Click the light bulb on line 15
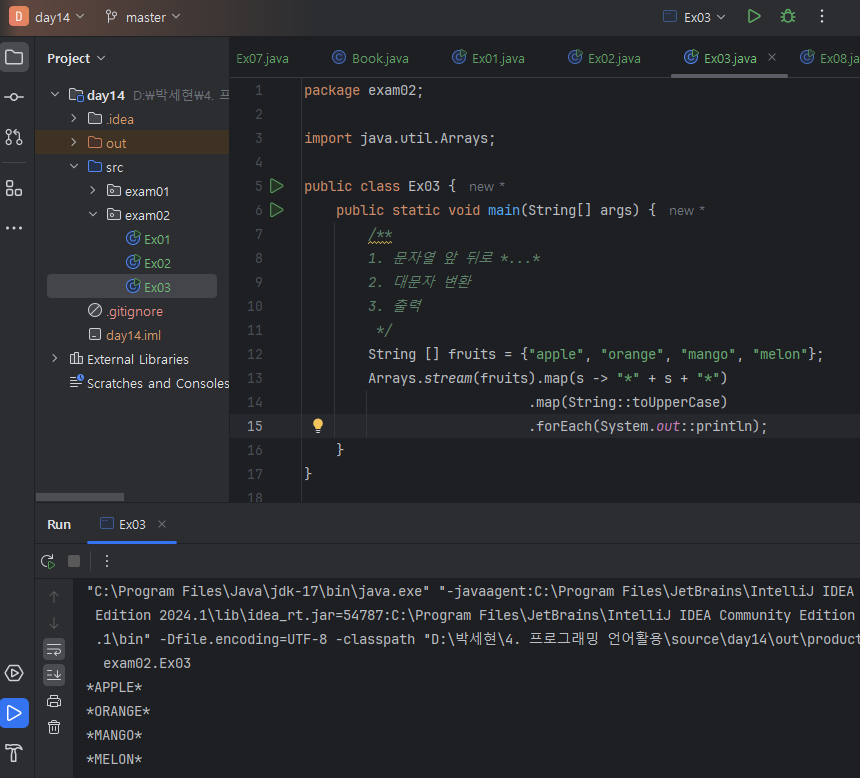This screenshot has height=778, width=860. point(318,426)
